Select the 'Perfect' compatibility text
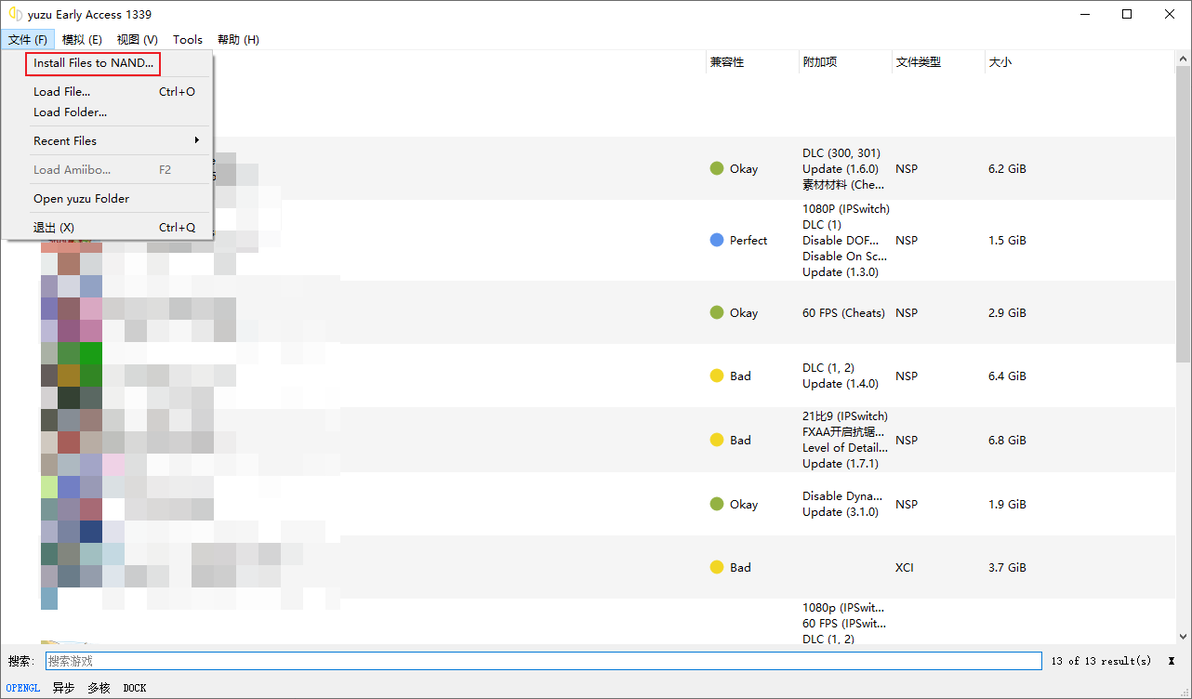 pyautogui.click(x=748, y=240)
